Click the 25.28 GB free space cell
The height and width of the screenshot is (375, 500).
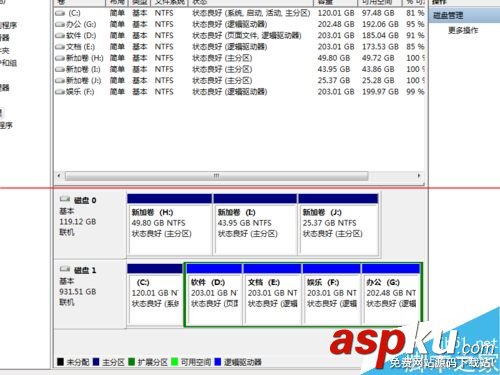378,81
